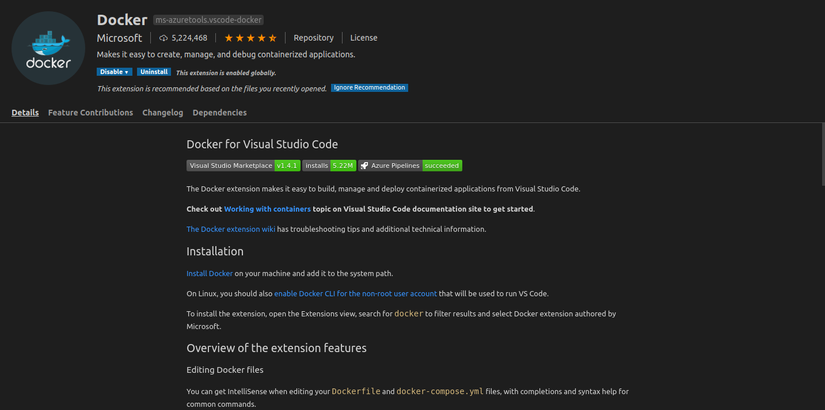This screenshot has width=825, height=410.
Task: Select the Details tab
Action: coord(25,113)
